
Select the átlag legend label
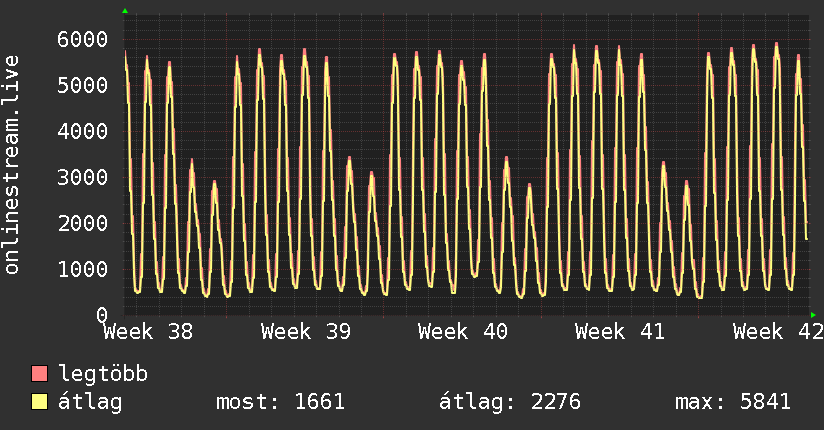pos(90,403)
